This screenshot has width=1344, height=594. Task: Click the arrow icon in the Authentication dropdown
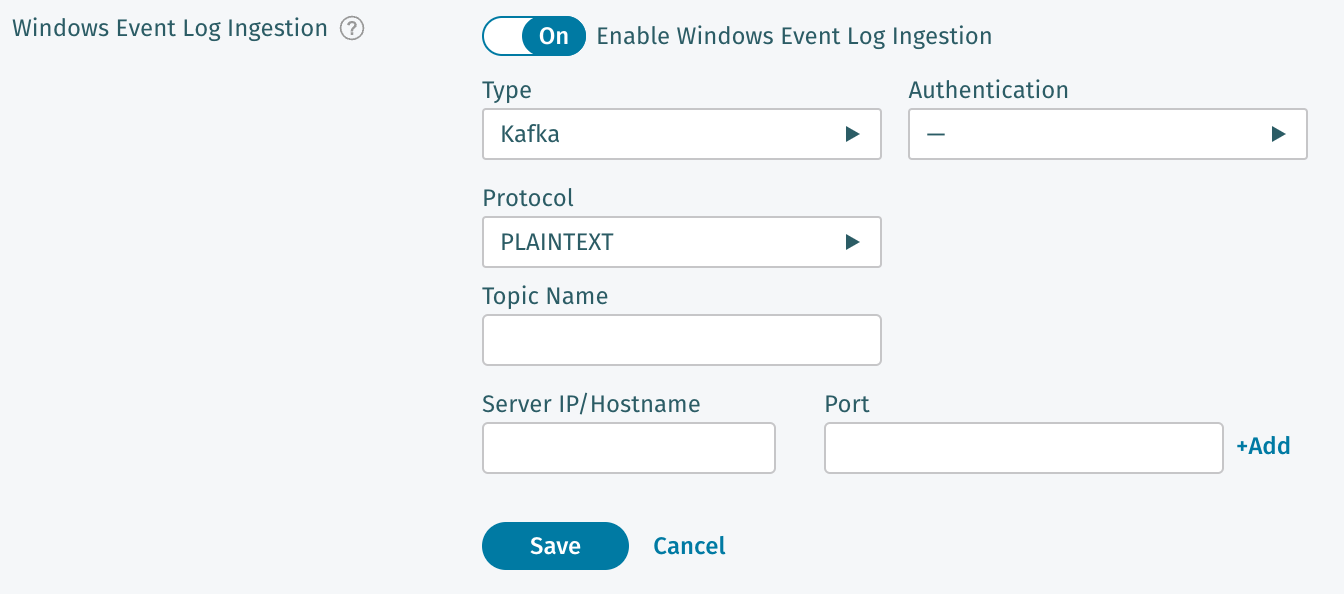point(1278,134)
